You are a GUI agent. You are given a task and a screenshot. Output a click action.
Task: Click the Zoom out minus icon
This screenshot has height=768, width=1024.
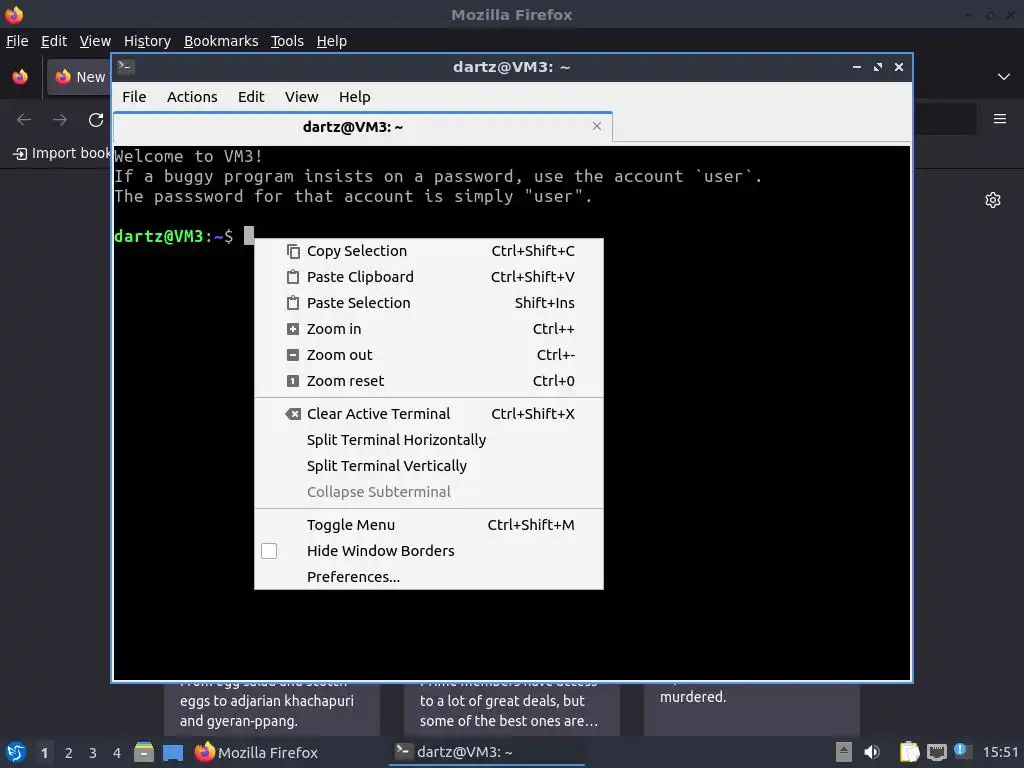click(293, 355)
